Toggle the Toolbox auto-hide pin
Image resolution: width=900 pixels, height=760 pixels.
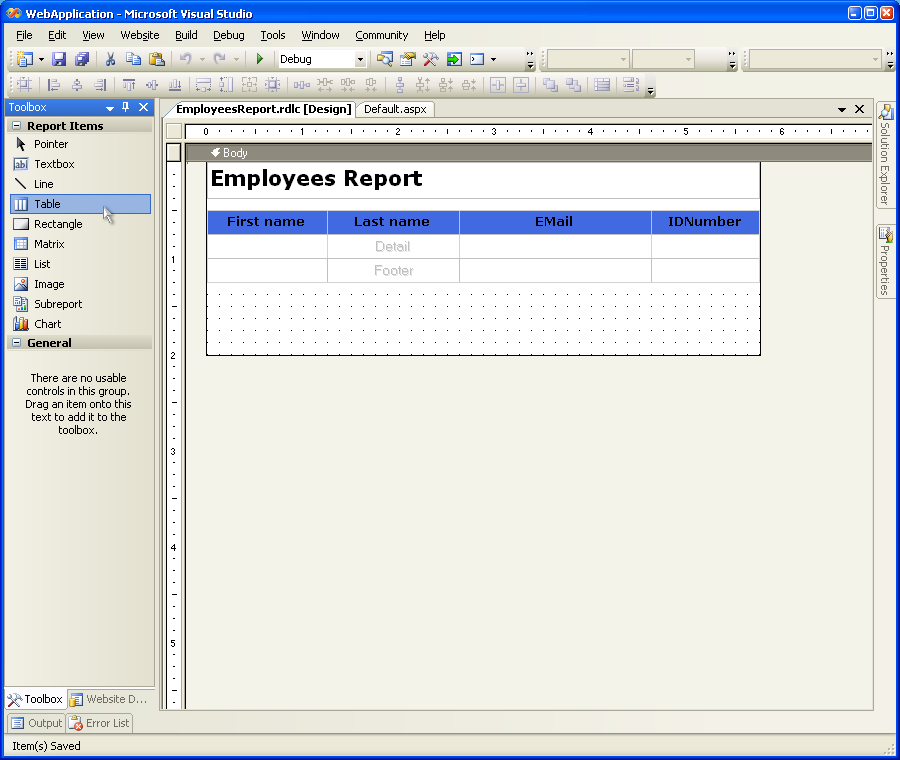pyautogui.click(x=126, y=107)
